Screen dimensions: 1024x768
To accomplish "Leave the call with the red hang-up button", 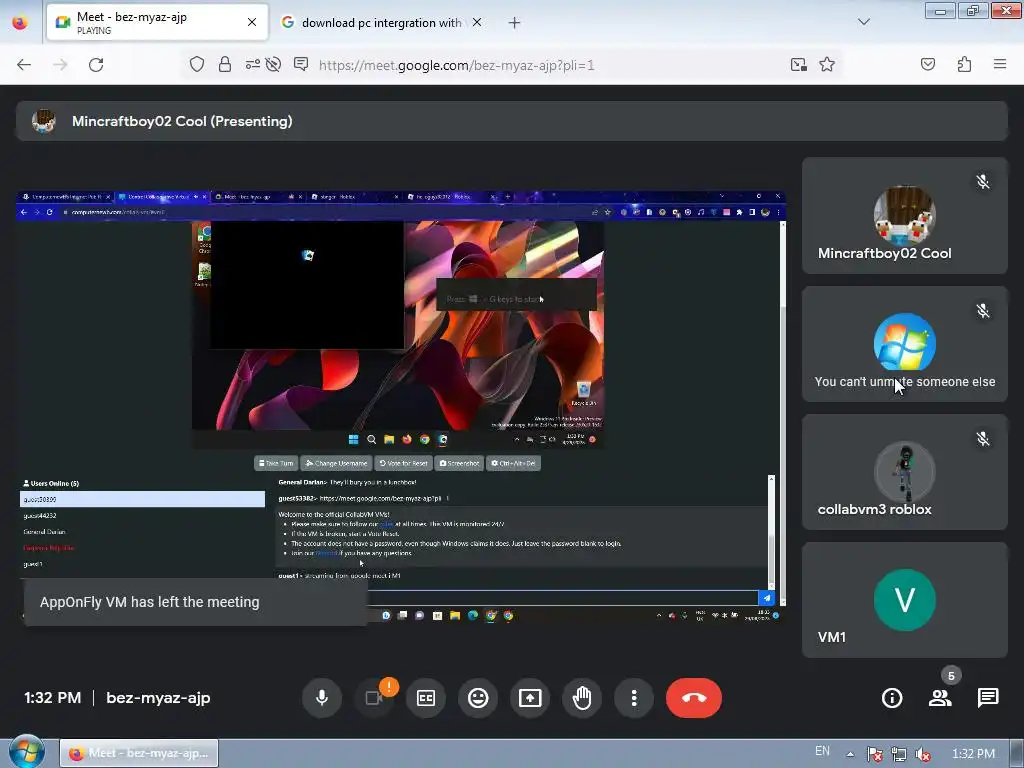I will tap(694, 698).
